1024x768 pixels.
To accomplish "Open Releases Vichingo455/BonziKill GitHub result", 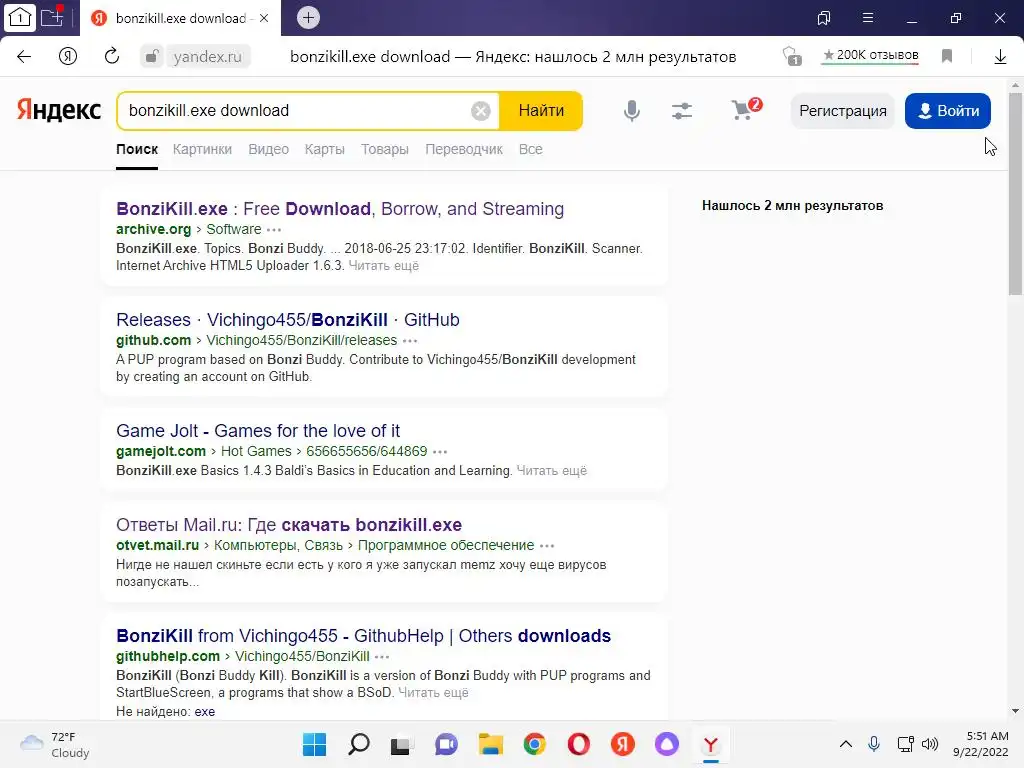I will point(287,320).
